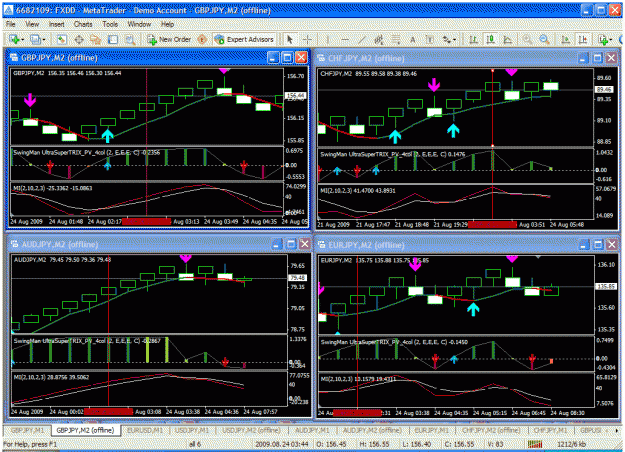Open the Insert menu
Screen dimensions: 625x452
click(57, 24)
